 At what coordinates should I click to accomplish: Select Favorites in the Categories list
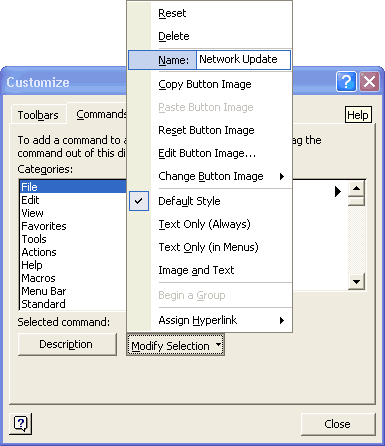[44, 226]
